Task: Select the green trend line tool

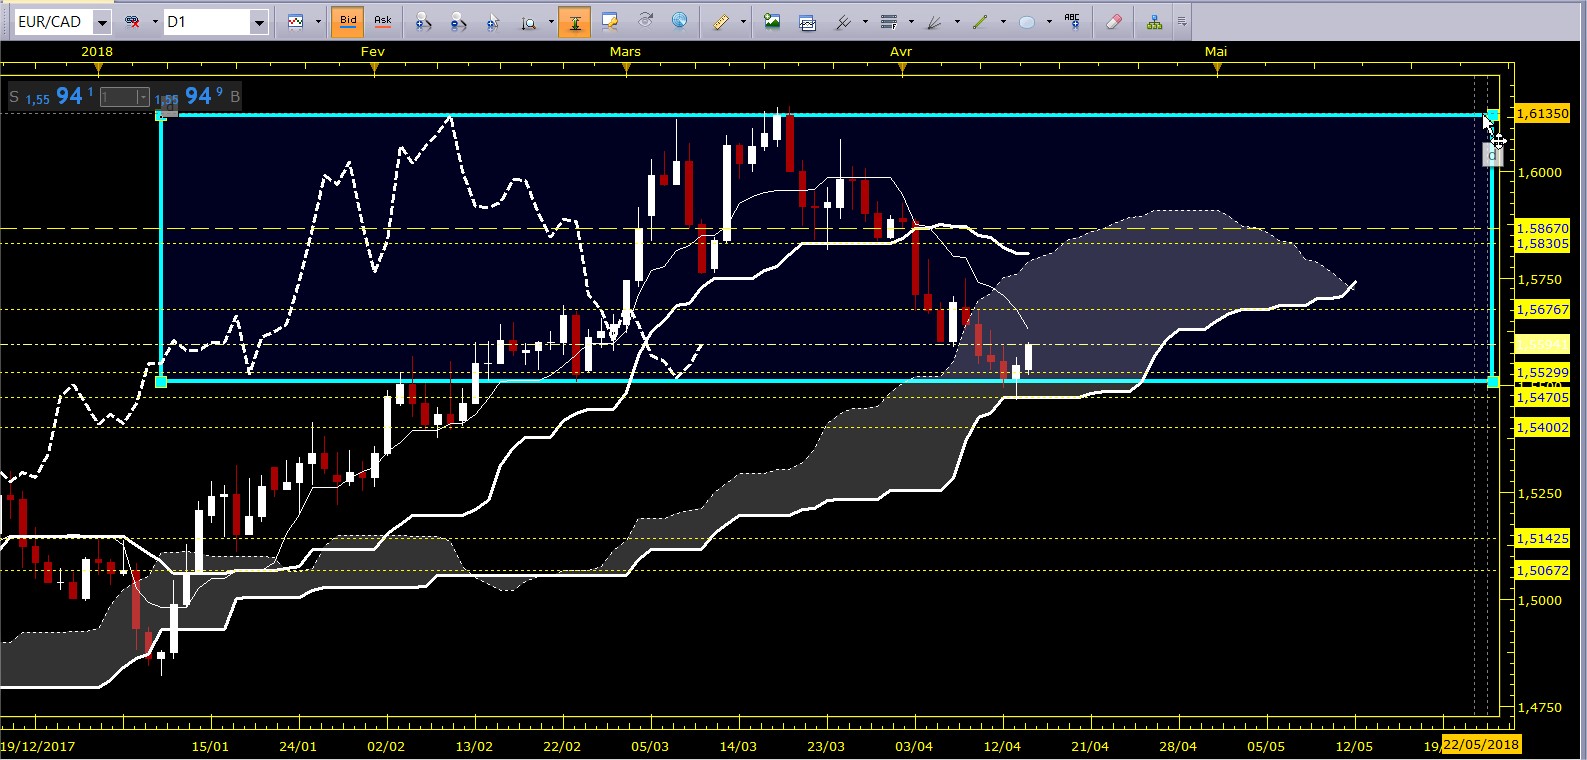Action: (981, 21)
